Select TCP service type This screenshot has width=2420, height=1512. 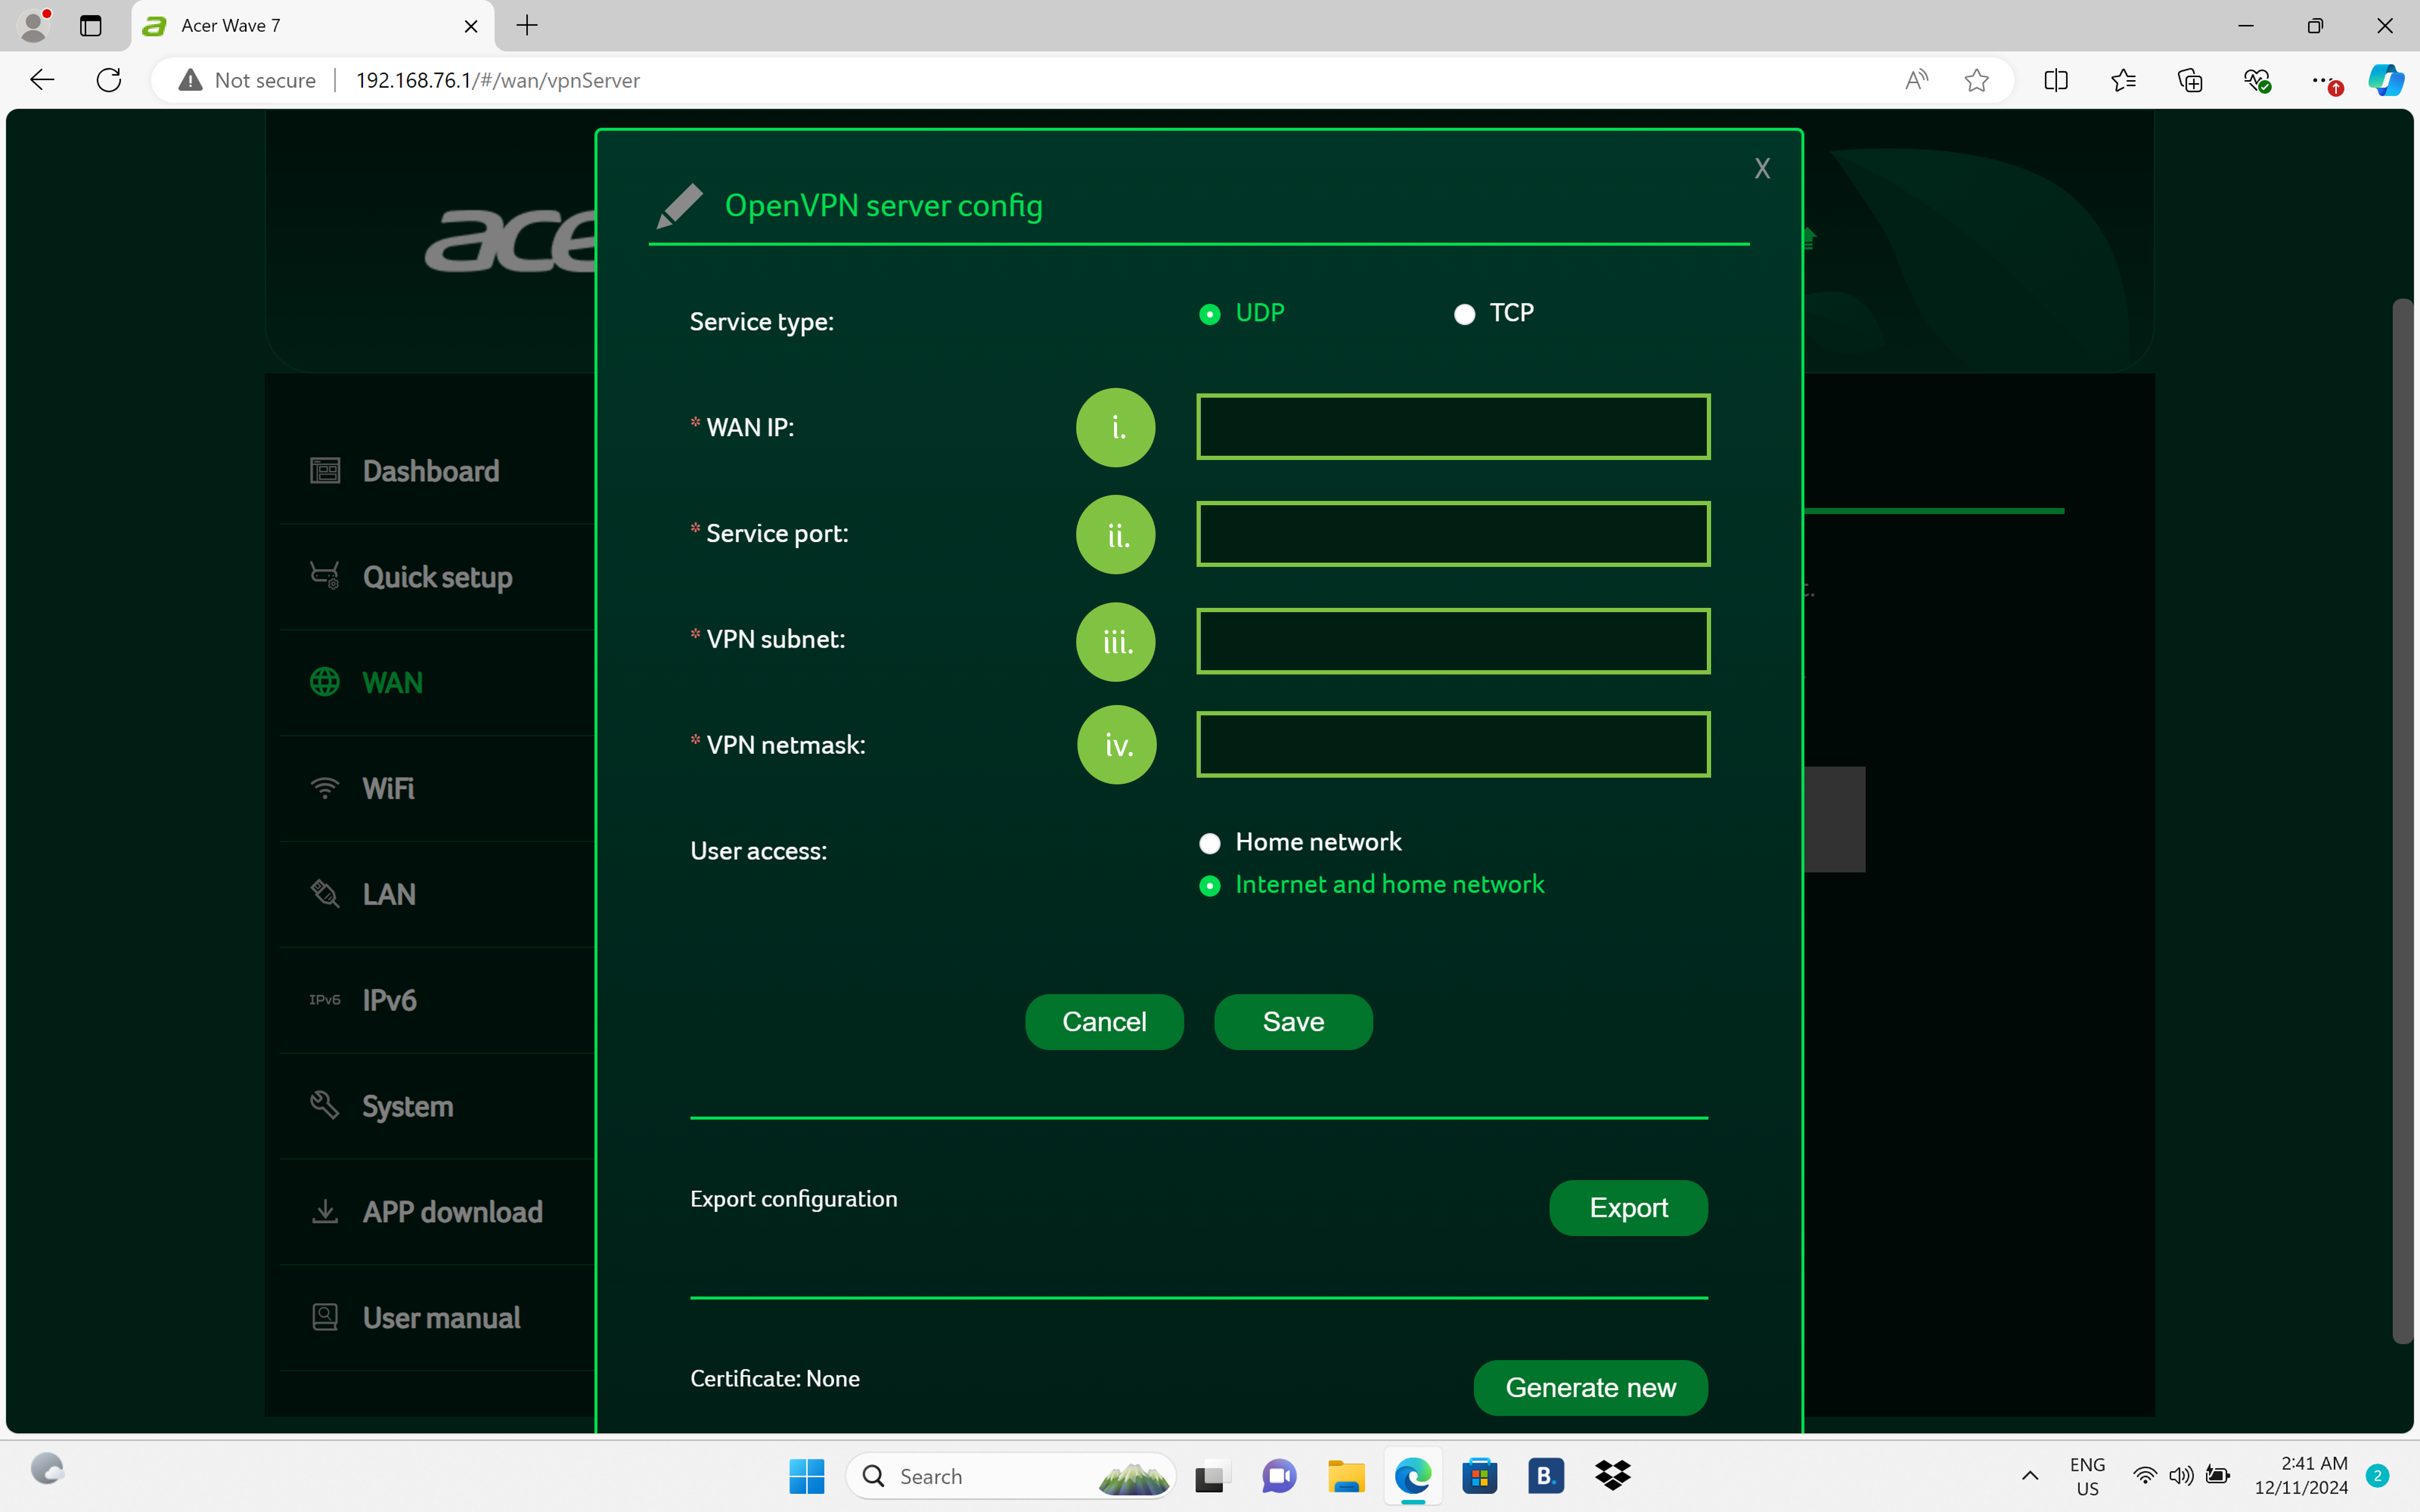[x=1465, y=315]
